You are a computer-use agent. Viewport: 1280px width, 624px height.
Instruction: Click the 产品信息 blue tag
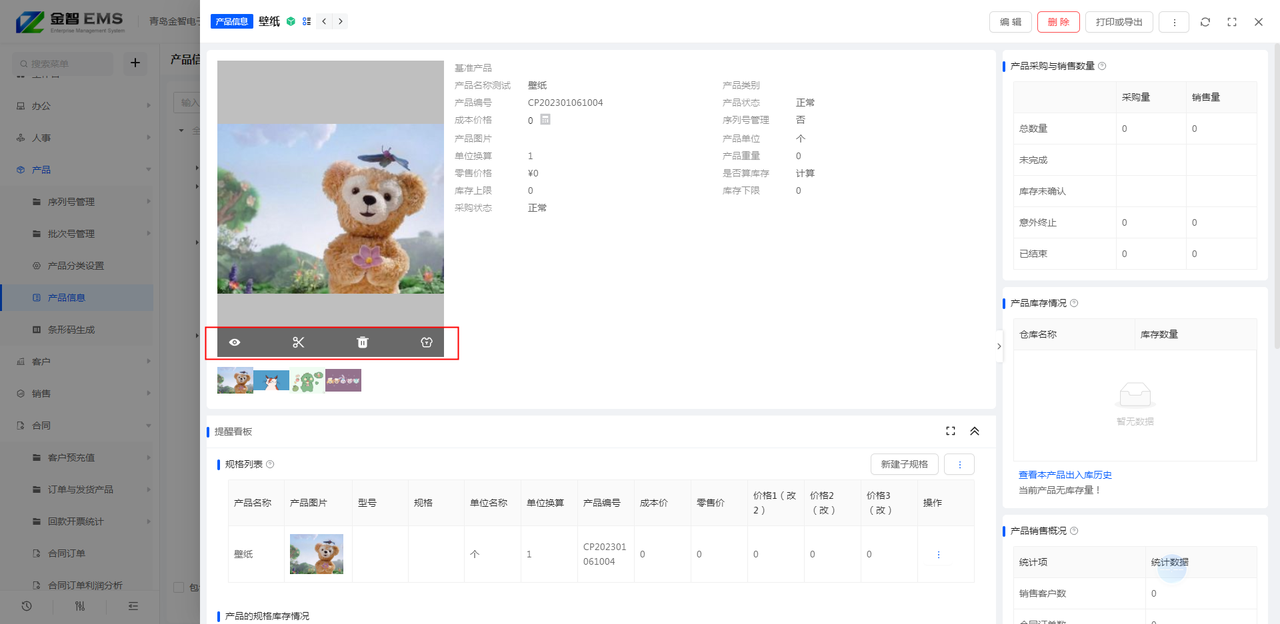(x=232, y=21)
